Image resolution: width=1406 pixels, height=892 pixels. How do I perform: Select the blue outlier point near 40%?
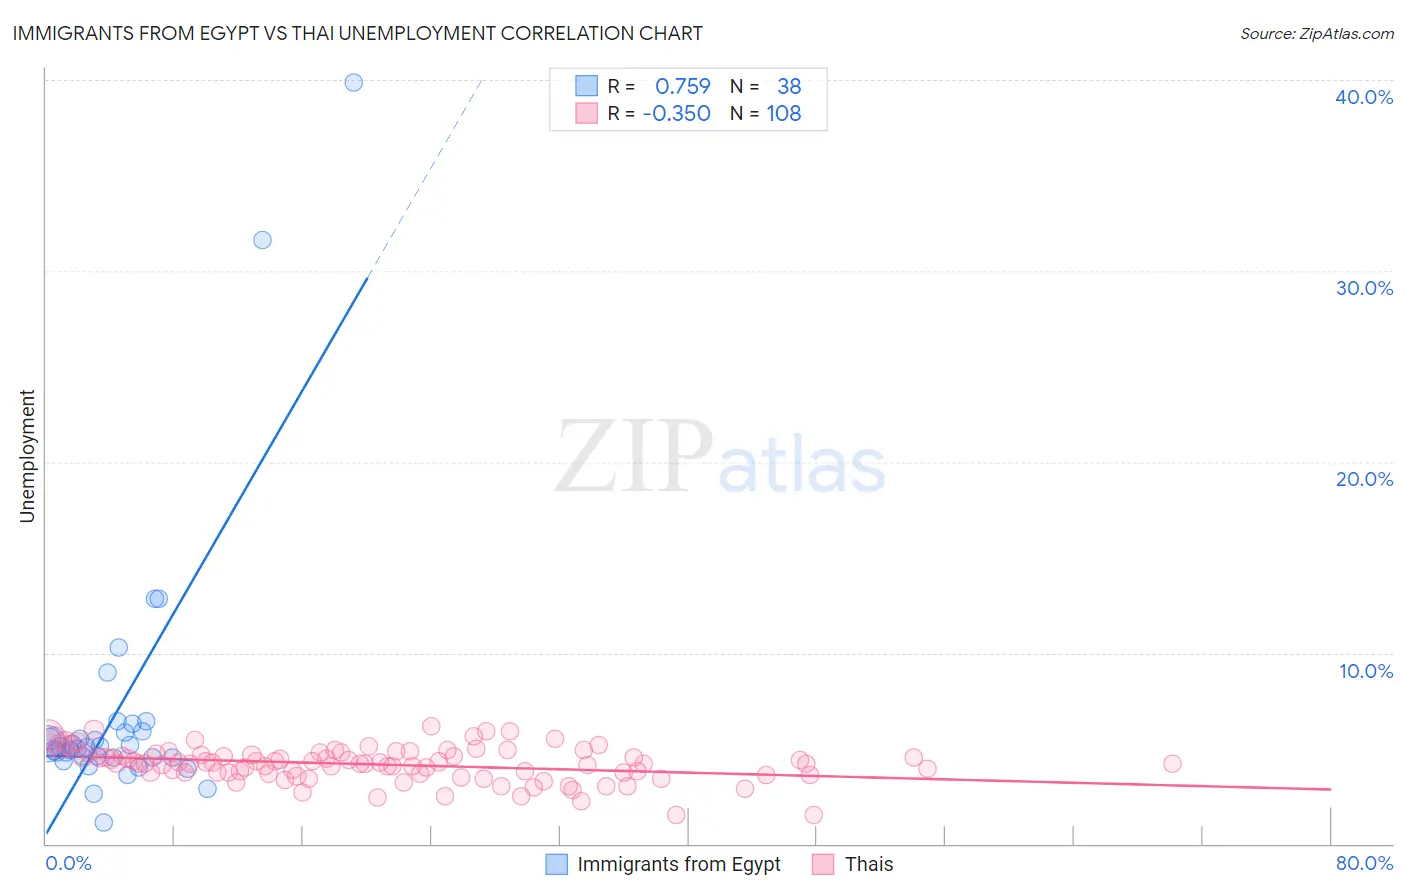[x=353, y=82]
